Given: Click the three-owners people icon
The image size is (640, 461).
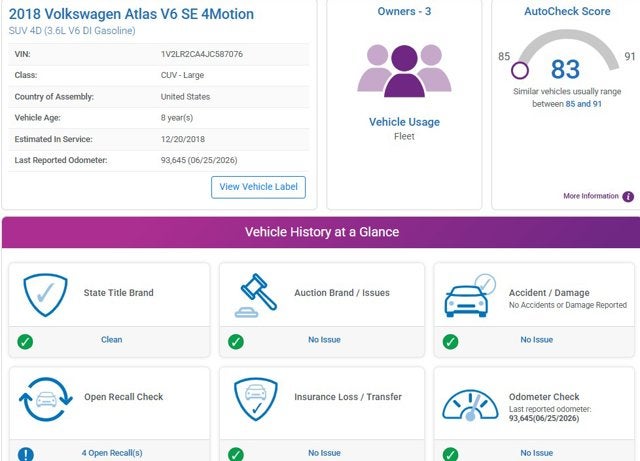Looking at the screenshot, I should pyautogui.click(x=404, y=71).
